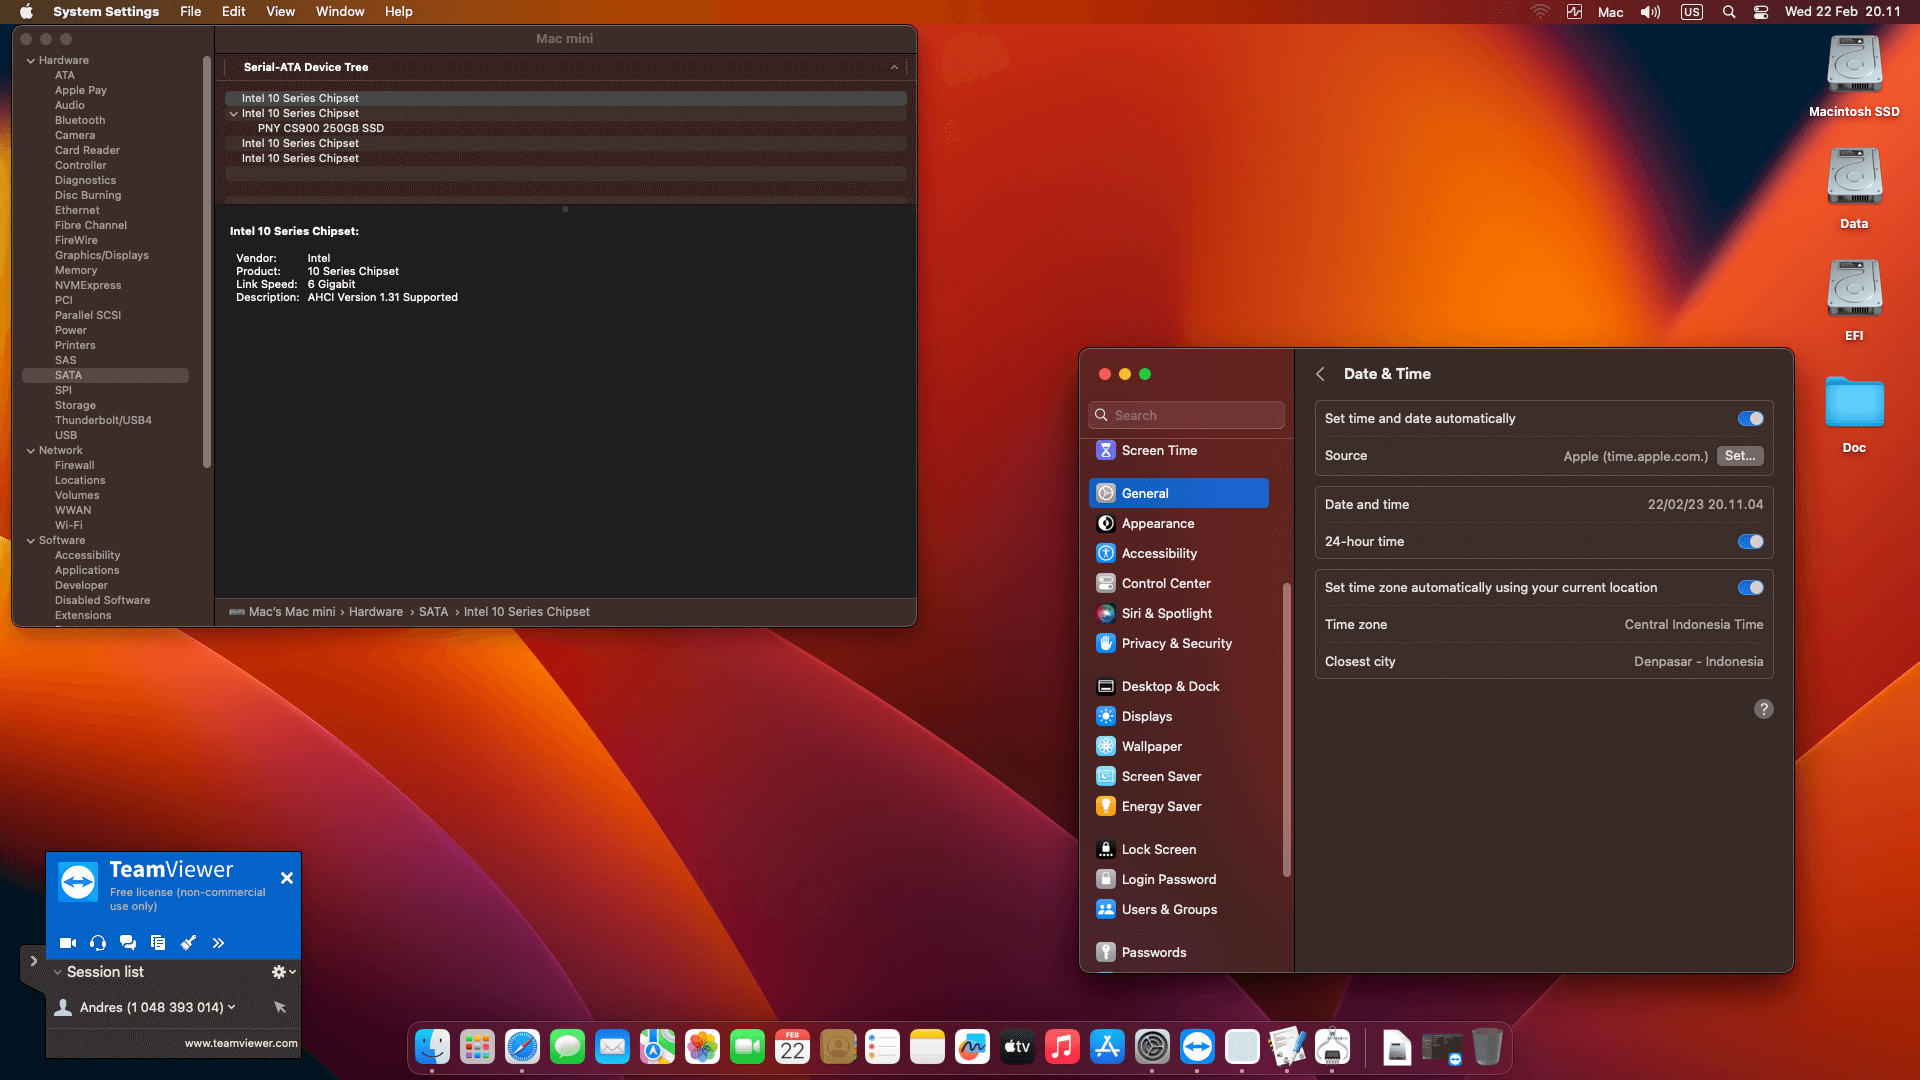Click the volume icon in menu bar
The height and width of the screenshot is (1080, 1920).
point(1650,12)
